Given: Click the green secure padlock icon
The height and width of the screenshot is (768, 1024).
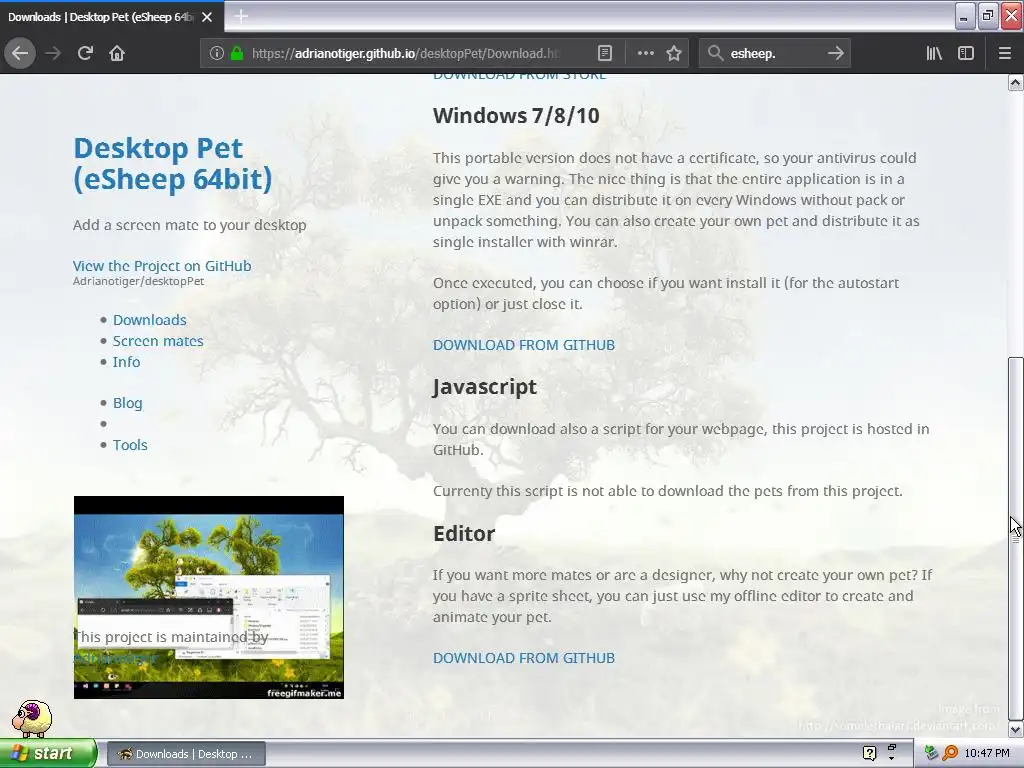Looking at the screenshot, I should coord(236,53).
